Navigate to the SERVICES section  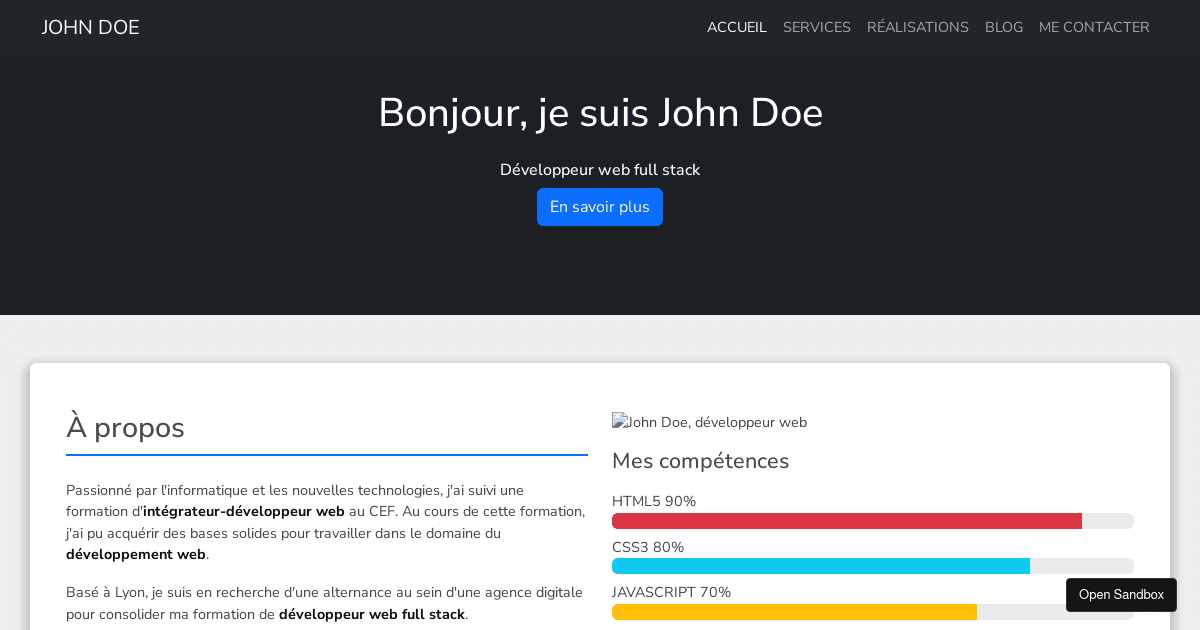[x=817, y=27]
